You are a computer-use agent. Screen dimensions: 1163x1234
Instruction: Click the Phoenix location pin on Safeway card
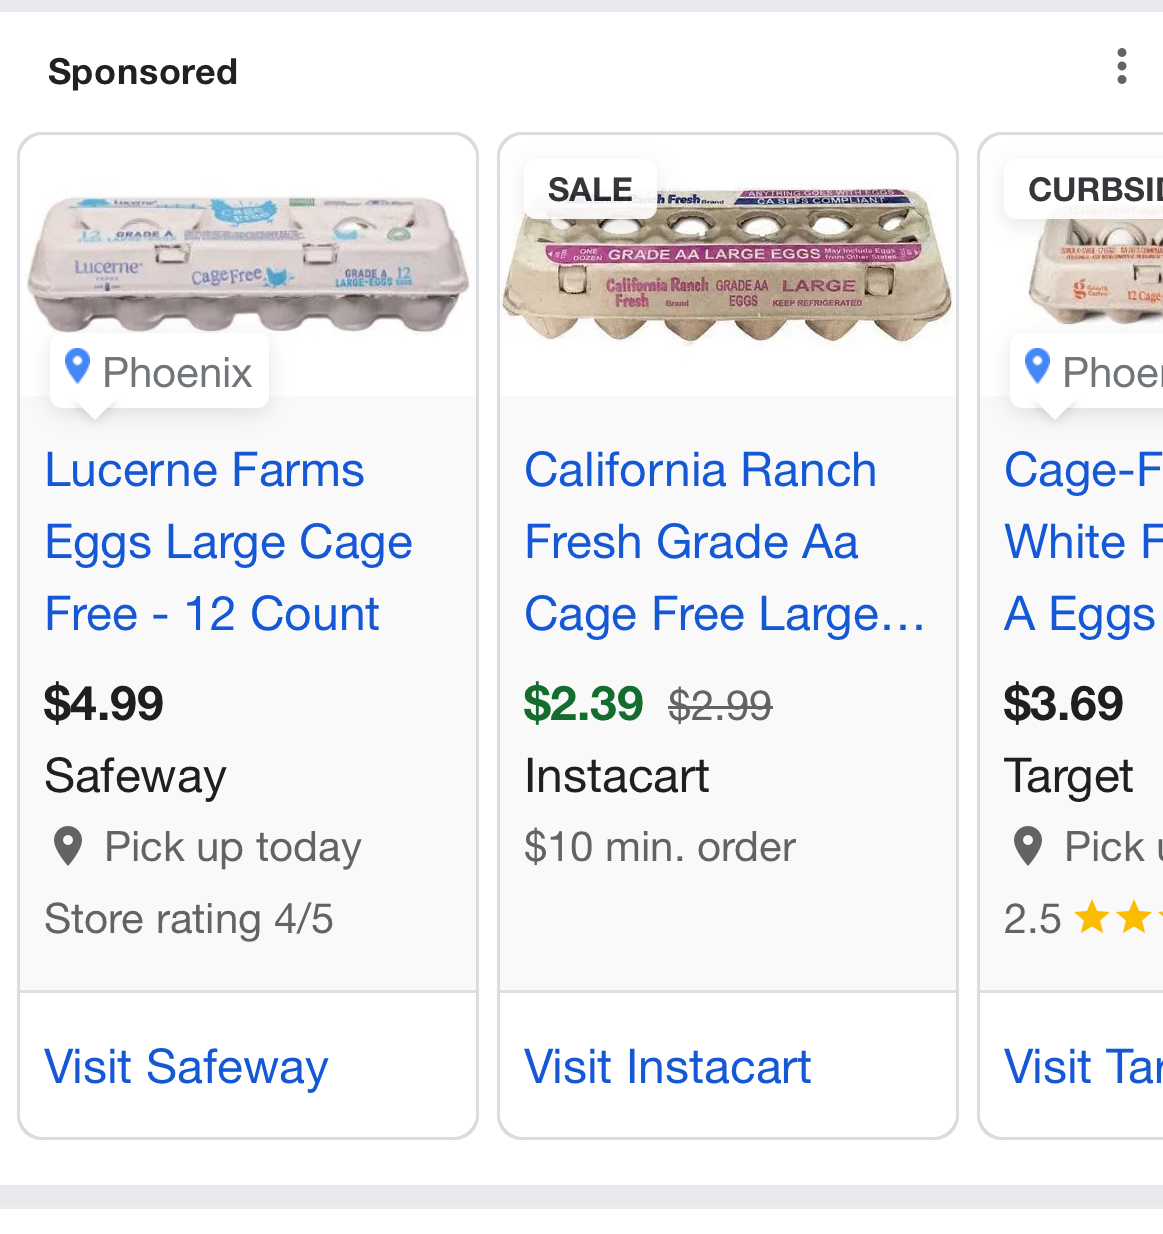[x=77, y=368]
